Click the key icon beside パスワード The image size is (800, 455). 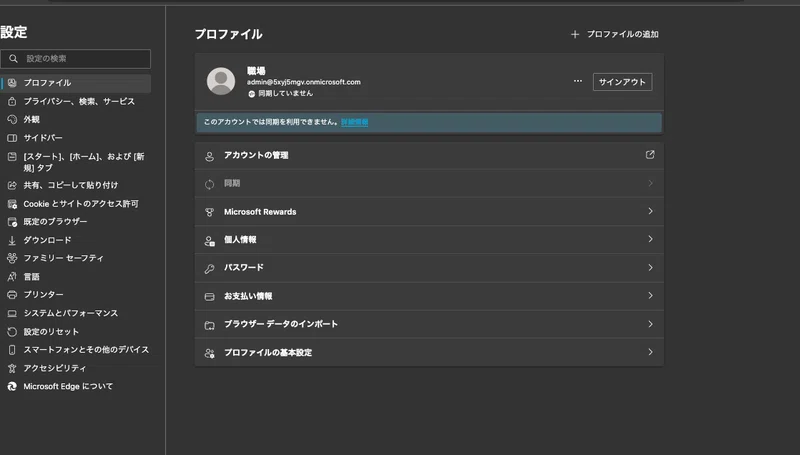click(x=209, y=269)
